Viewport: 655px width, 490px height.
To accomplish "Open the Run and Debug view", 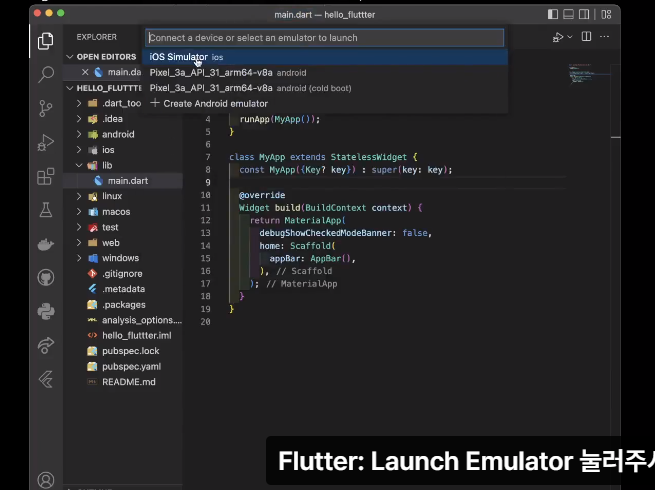I will [46, 142].
